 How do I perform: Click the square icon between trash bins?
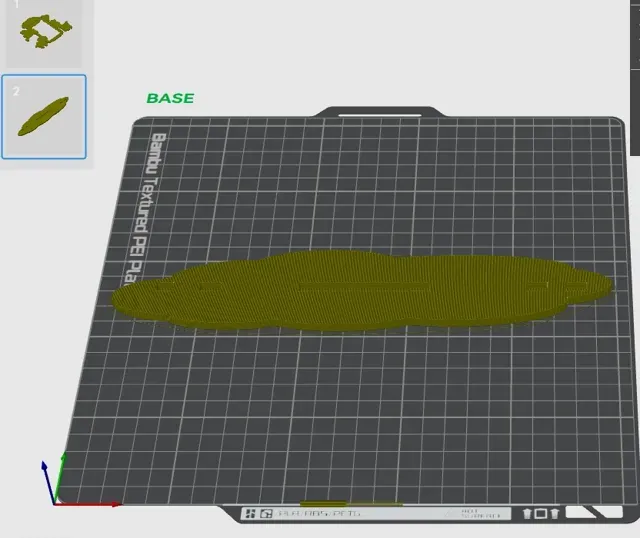click(540, 514)
